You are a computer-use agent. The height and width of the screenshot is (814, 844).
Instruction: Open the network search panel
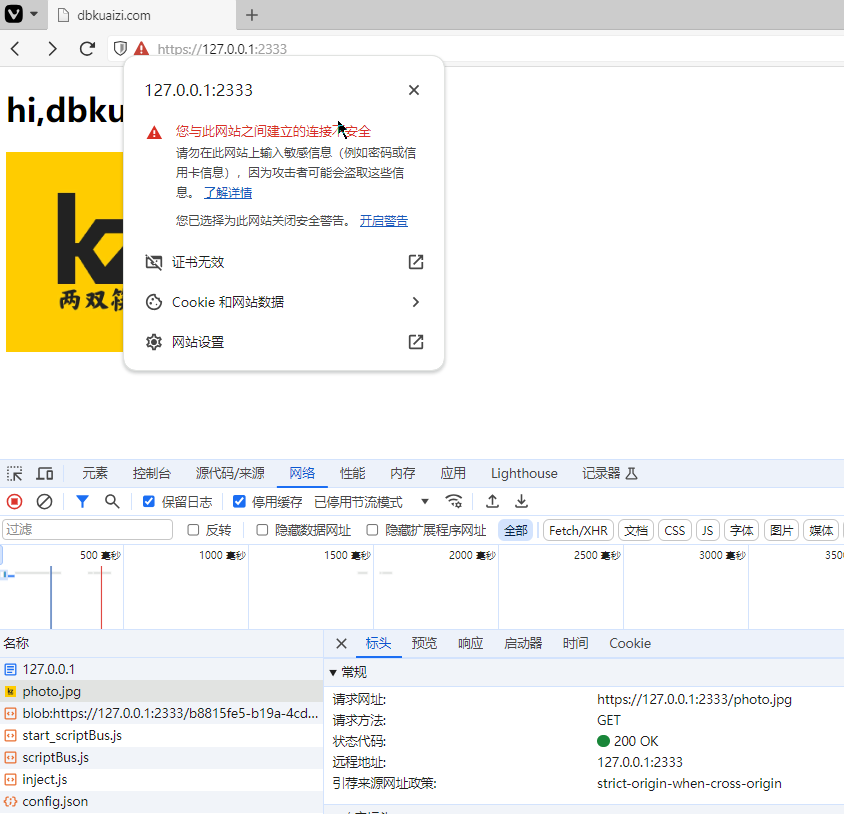click(x=111, y=501)
